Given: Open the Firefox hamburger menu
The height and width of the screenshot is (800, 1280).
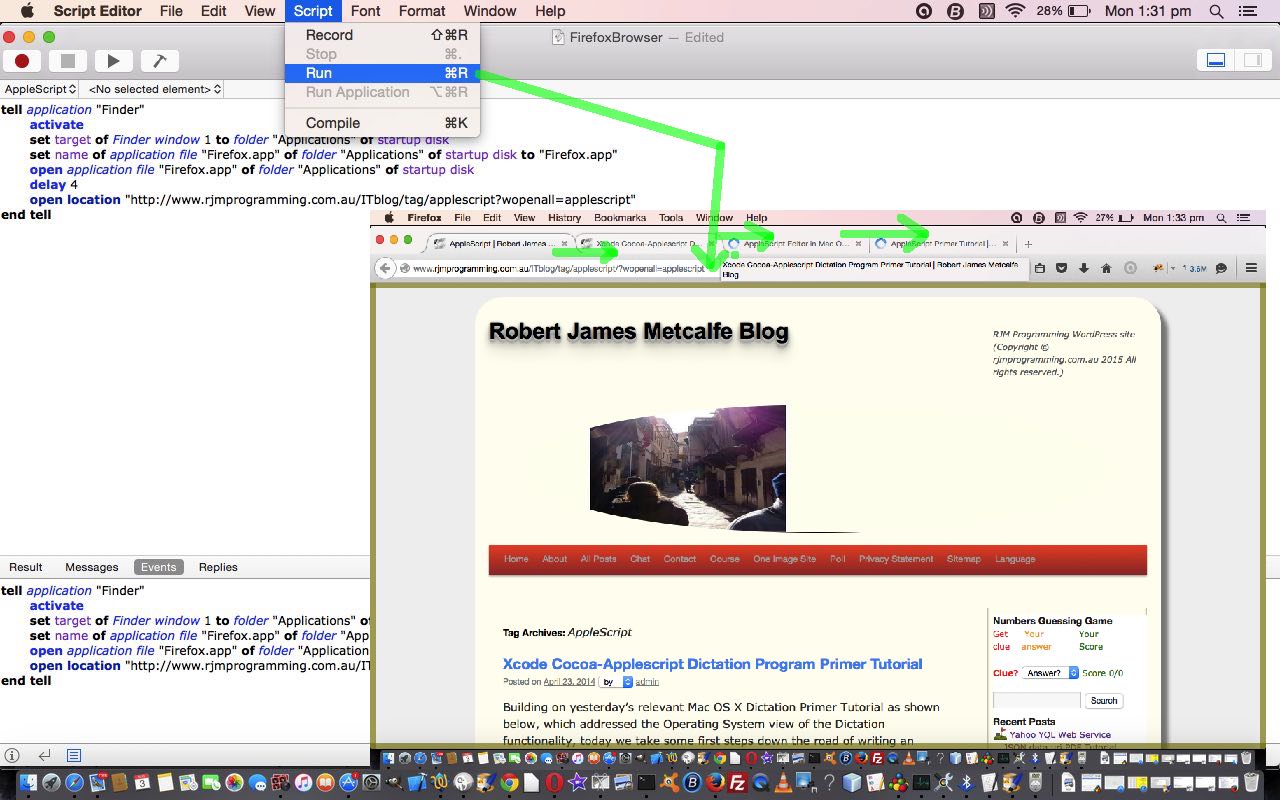Looking at the screenshot, I should click(1251, 268).
